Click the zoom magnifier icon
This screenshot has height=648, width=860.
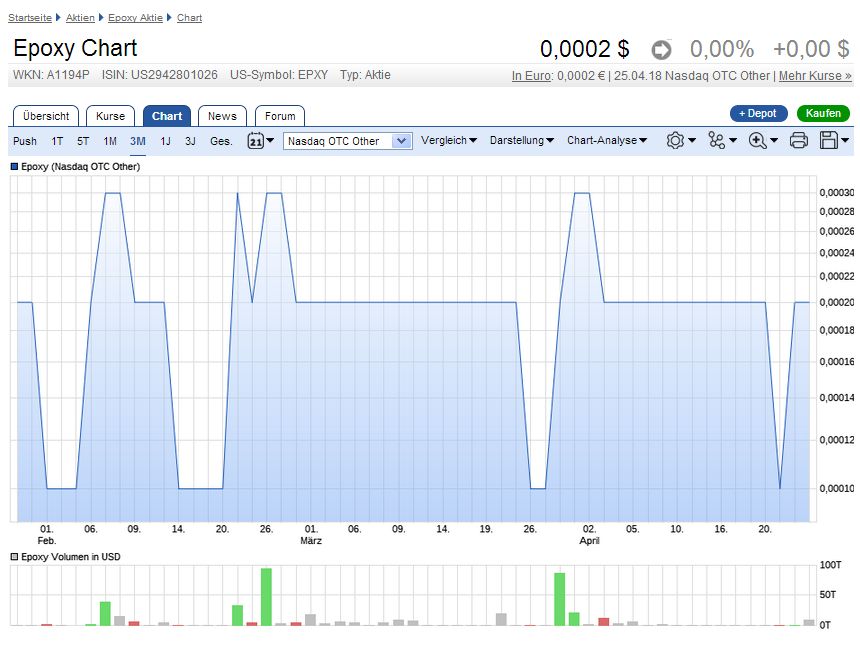click(x=757, y=140)
